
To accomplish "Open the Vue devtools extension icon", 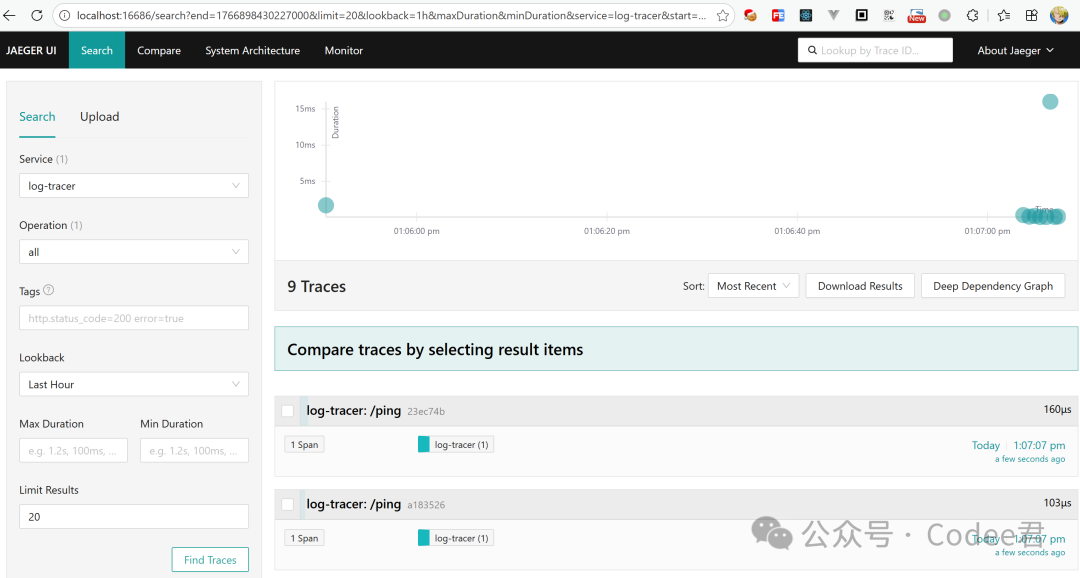I will [833, 15].
